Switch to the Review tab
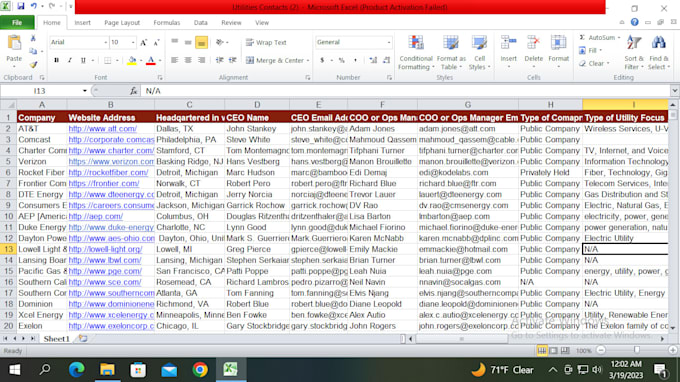The image size is (680, 382). 231,23
